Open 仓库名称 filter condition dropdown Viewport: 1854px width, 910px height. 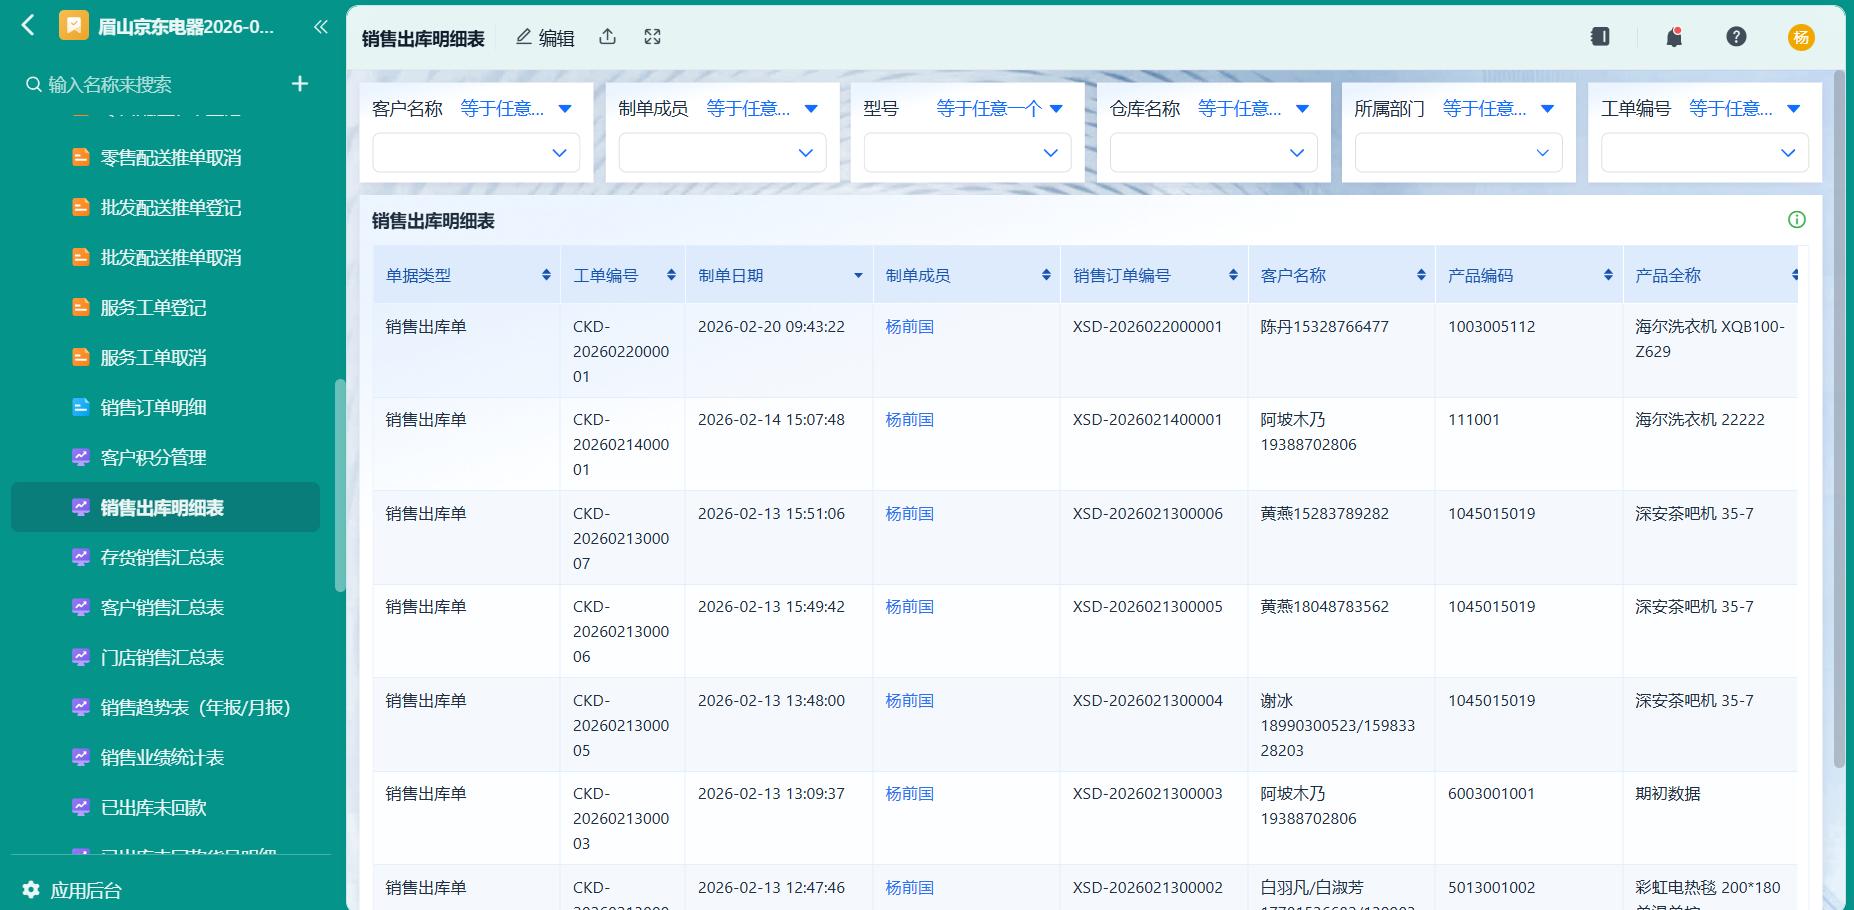[1253, 109]
